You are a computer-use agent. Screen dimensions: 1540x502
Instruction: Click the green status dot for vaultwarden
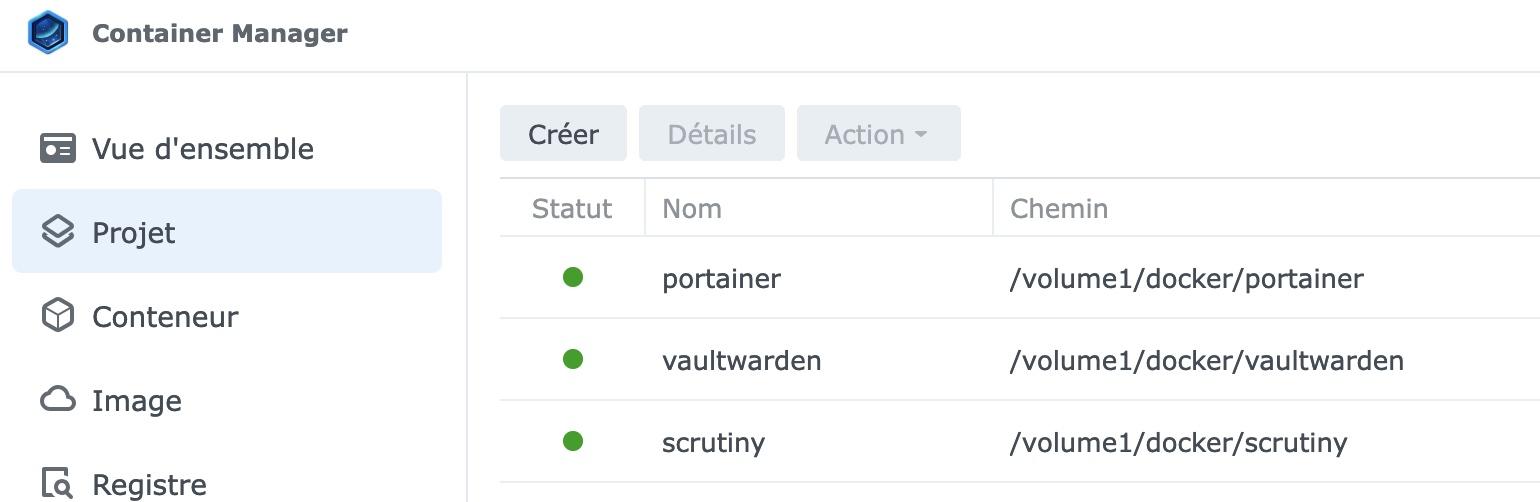(x=573, y=359)
